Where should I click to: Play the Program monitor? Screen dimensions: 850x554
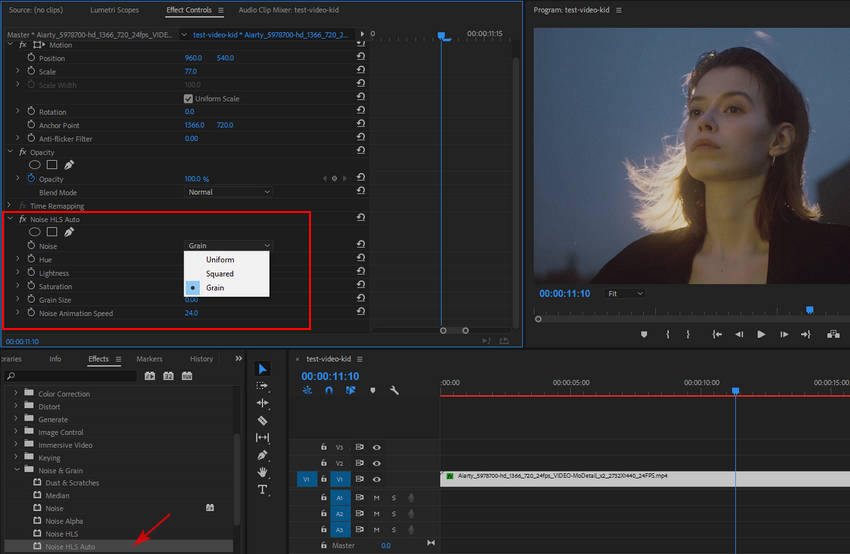pyautogui.click(x=761, y=334)
